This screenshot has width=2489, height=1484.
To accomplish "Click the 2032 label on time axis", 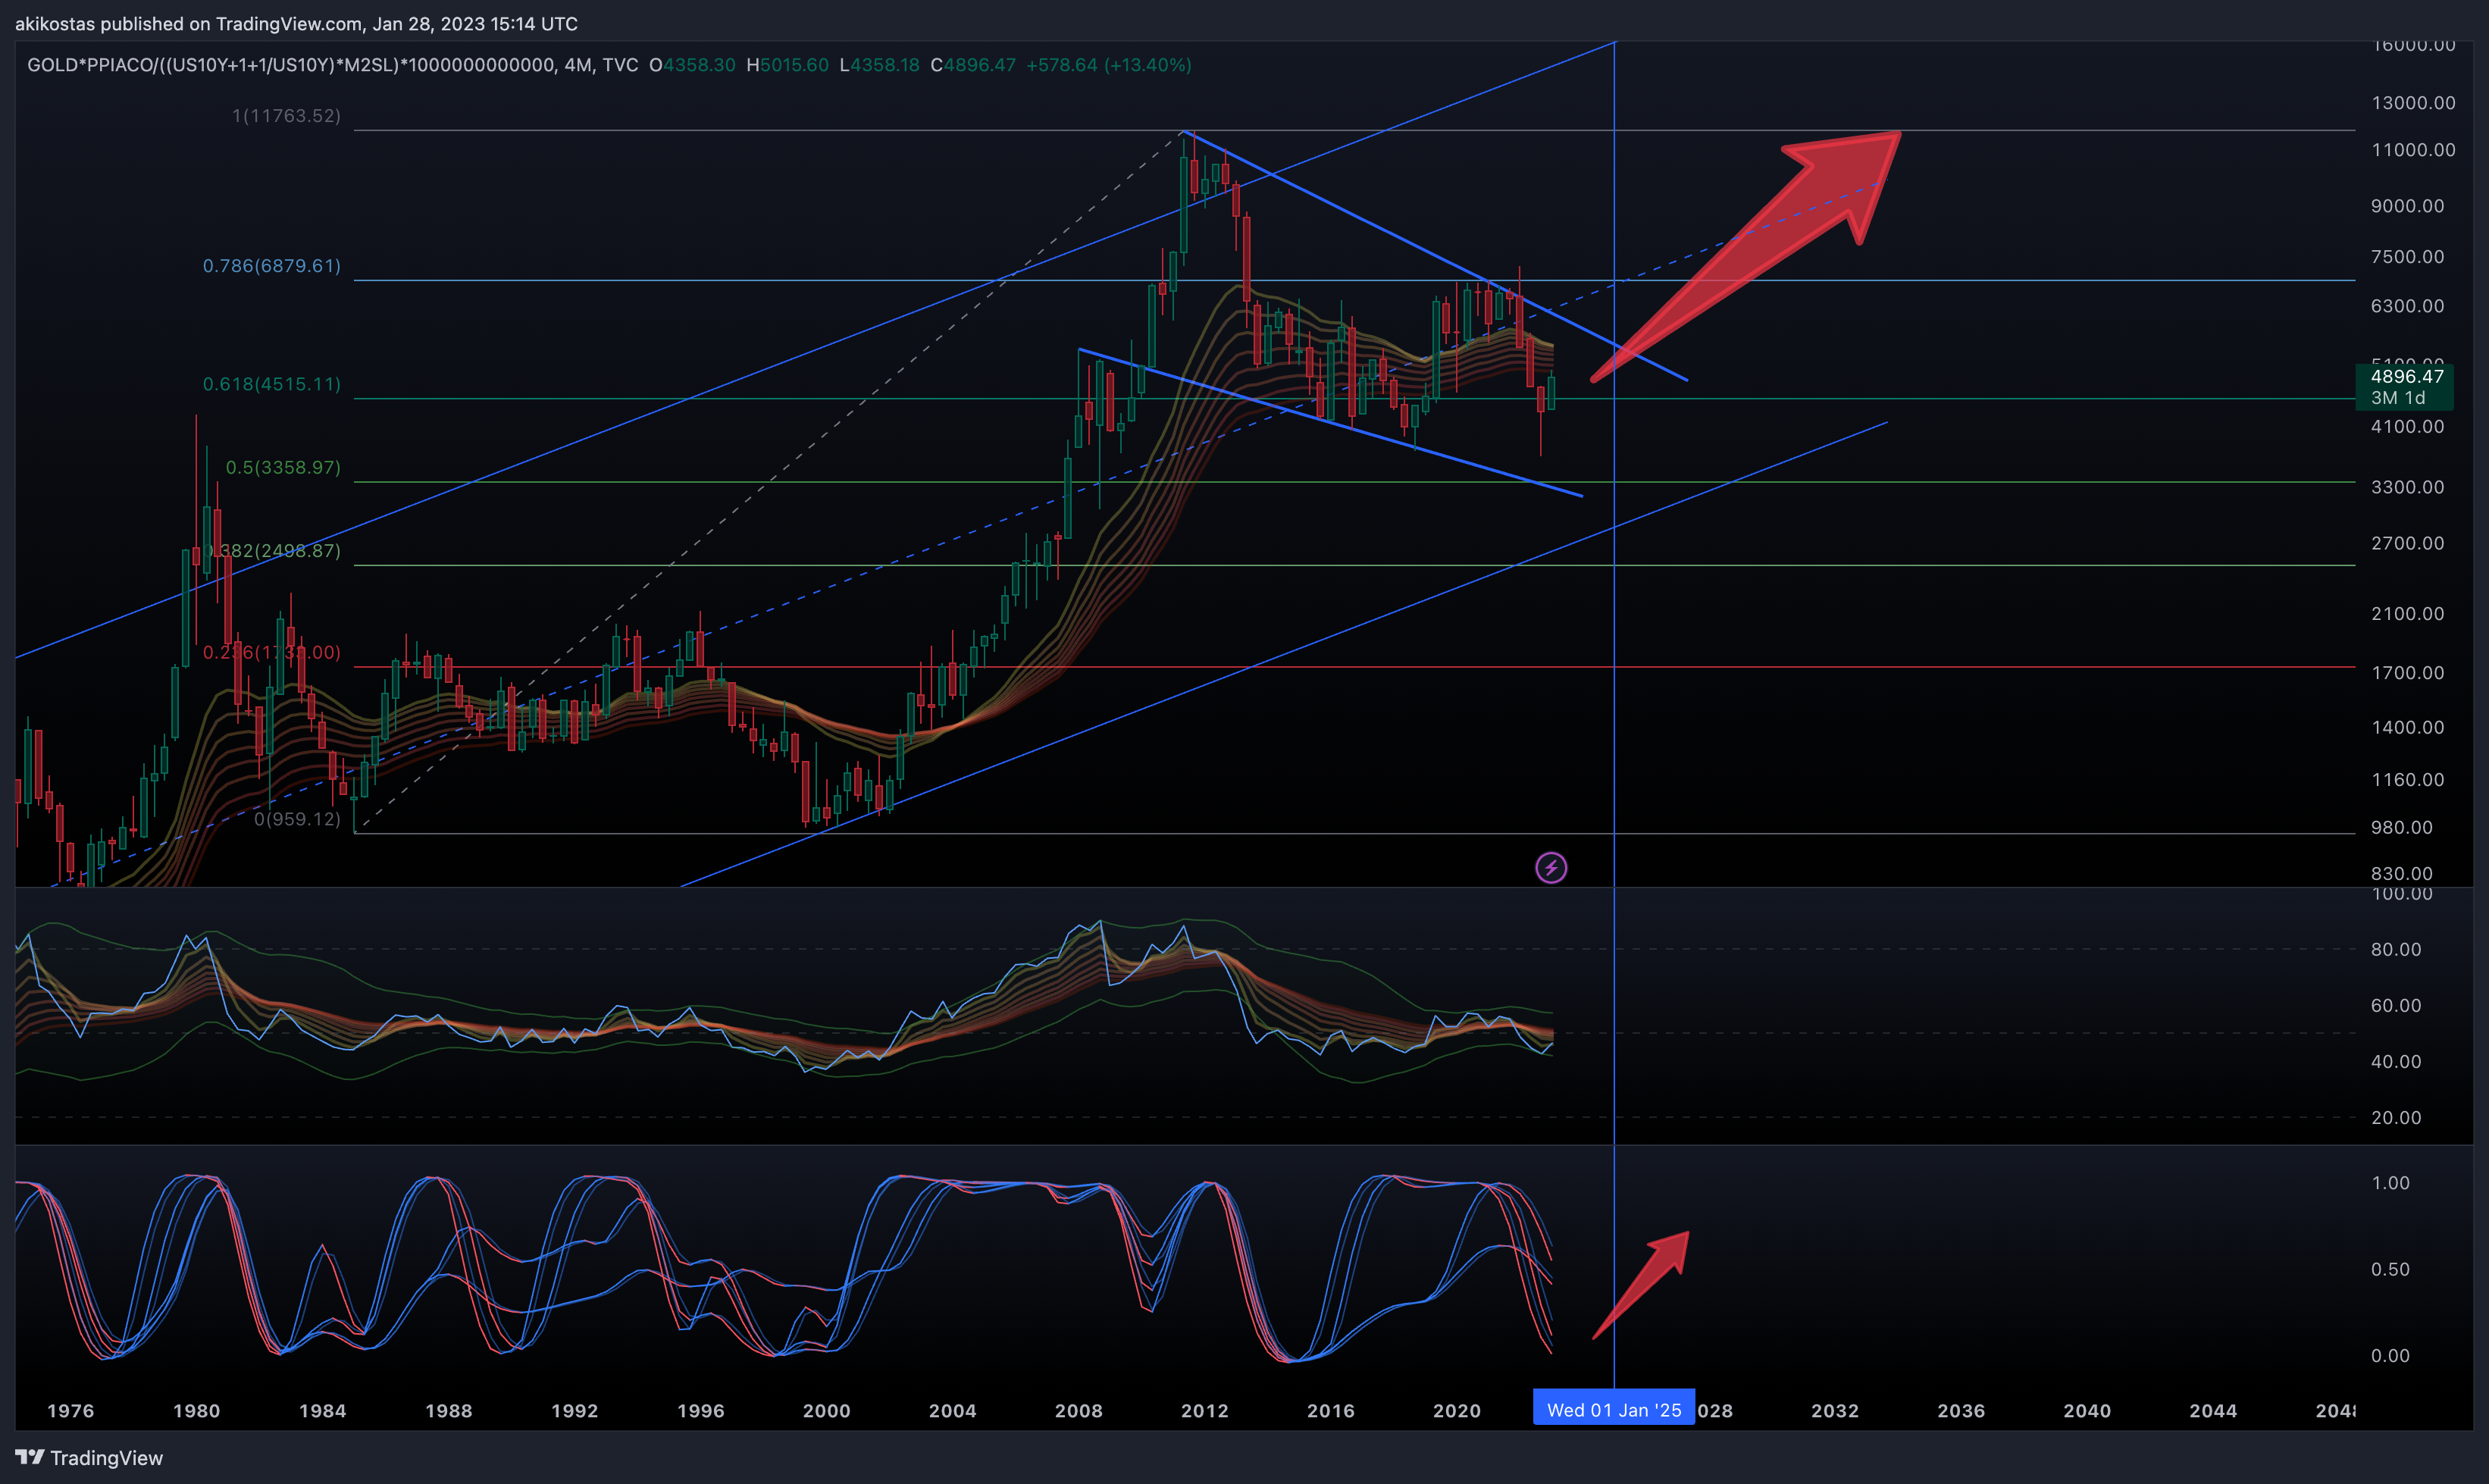I will [1835, 1410].
